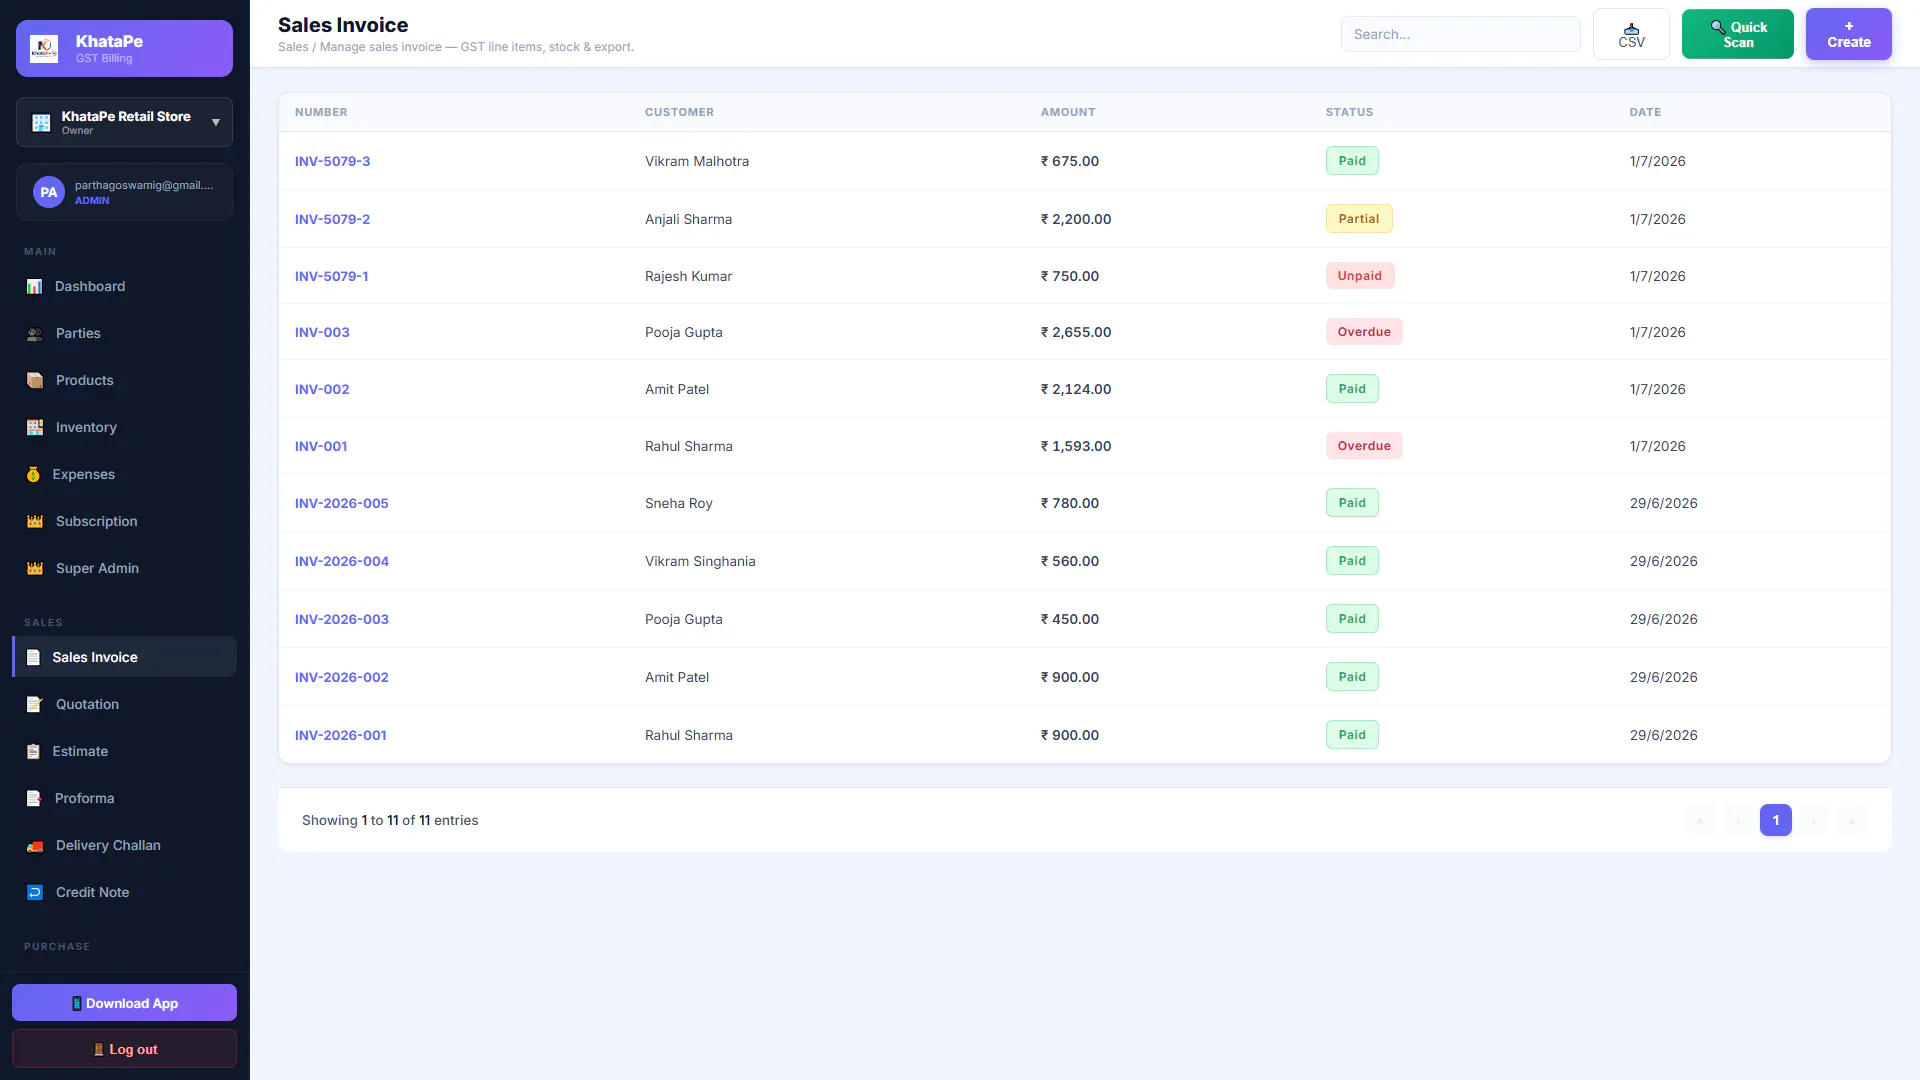Select page 1 in pagination

click(1775, 820)
